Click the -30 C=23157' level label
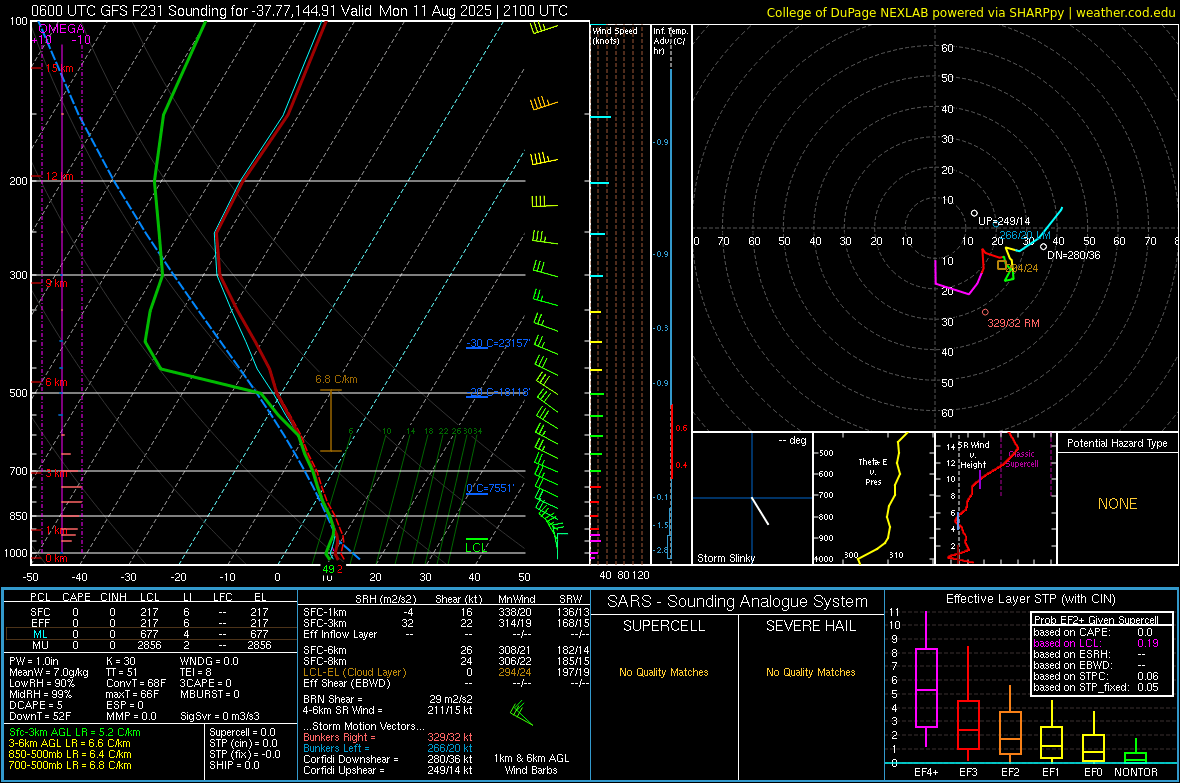The height and width of the screenshot is (783, 1180). (x=498, y=343)
